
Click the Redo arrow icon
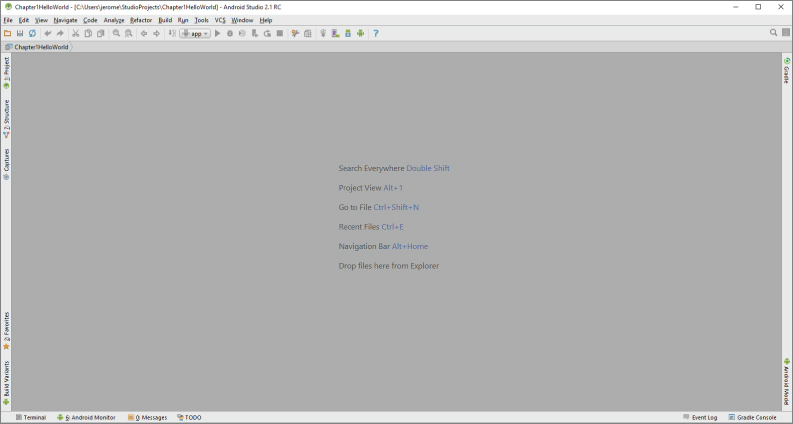point(60,33)
